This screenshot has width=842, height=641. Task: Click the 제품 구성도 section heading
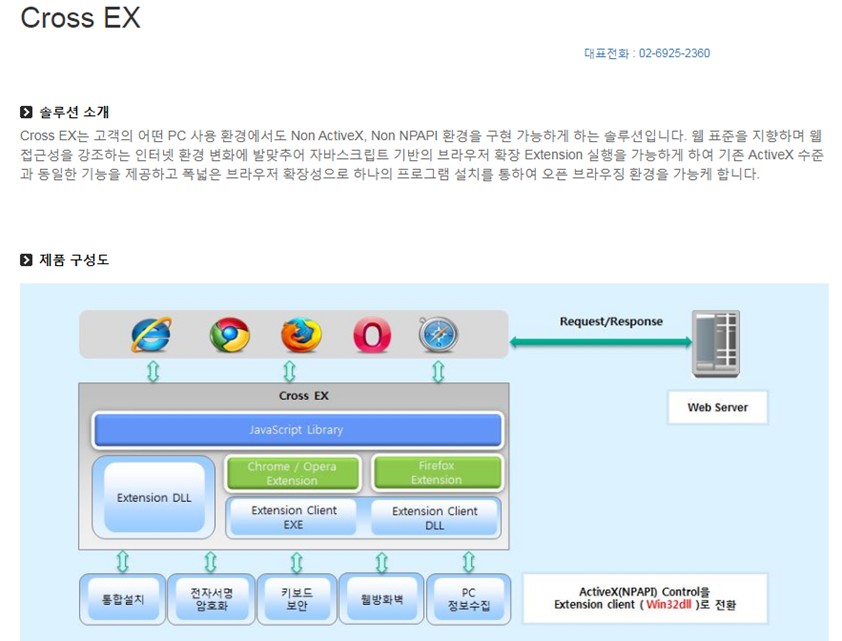click(74, 260)
